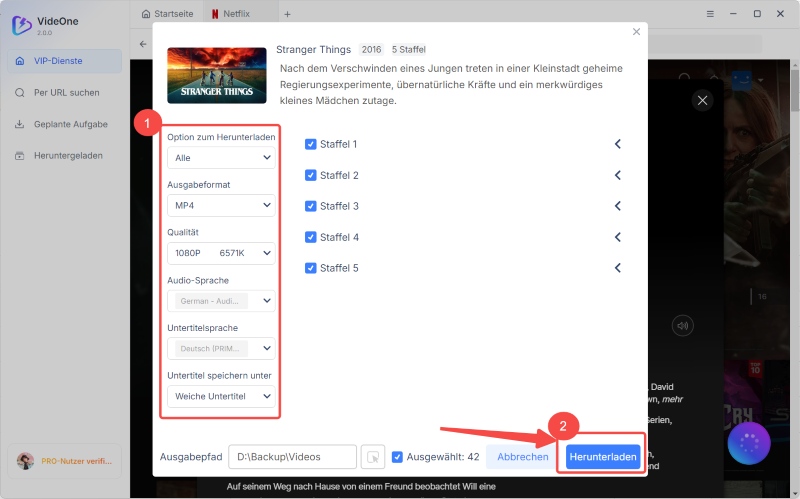
Task: Open the Untertitel speichern unter dropdown
Action: (x=221, y=396)
